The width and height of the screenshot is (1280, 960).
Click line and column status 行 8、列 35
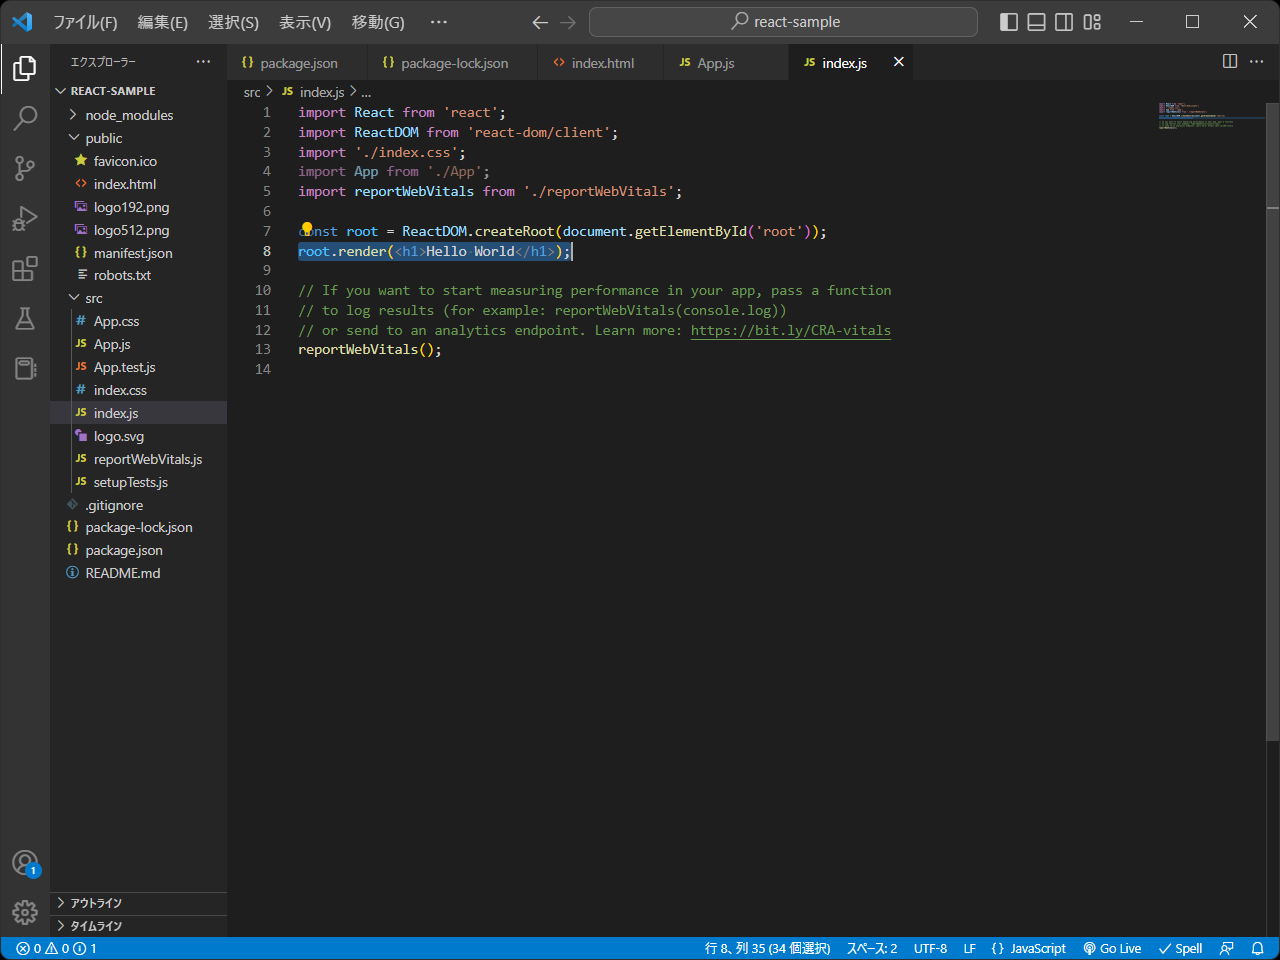[x=767, y=948]
